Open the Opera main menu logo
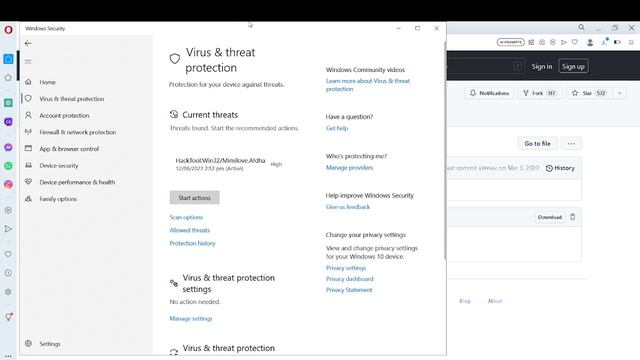Viewport: 640px width, 360px height. [8, 30]
